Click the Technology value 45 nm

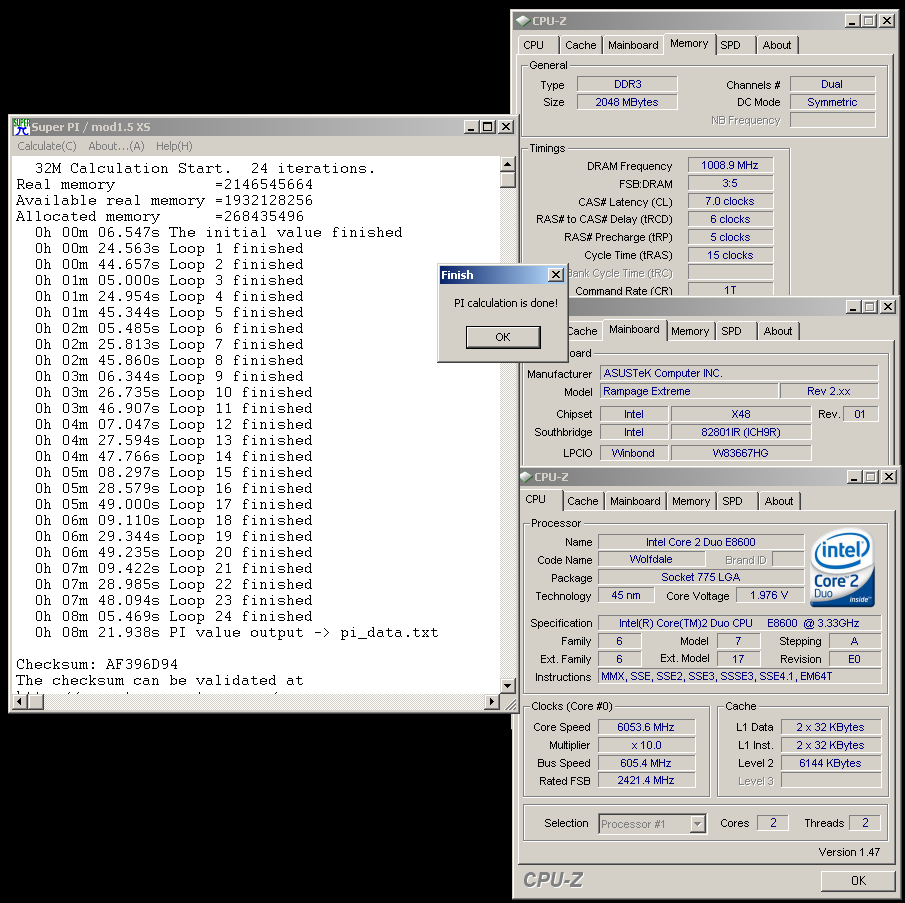coord(626,595)
